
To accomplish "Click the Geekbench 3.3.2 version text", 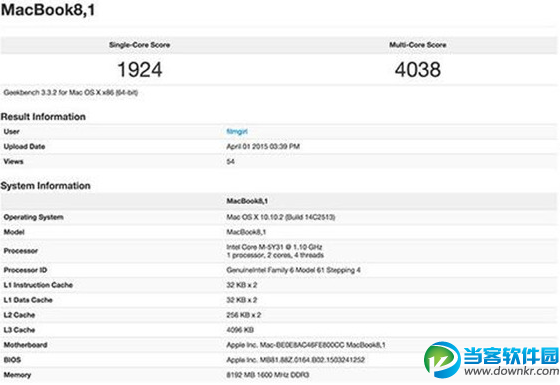I will click(x=70, y=92).
